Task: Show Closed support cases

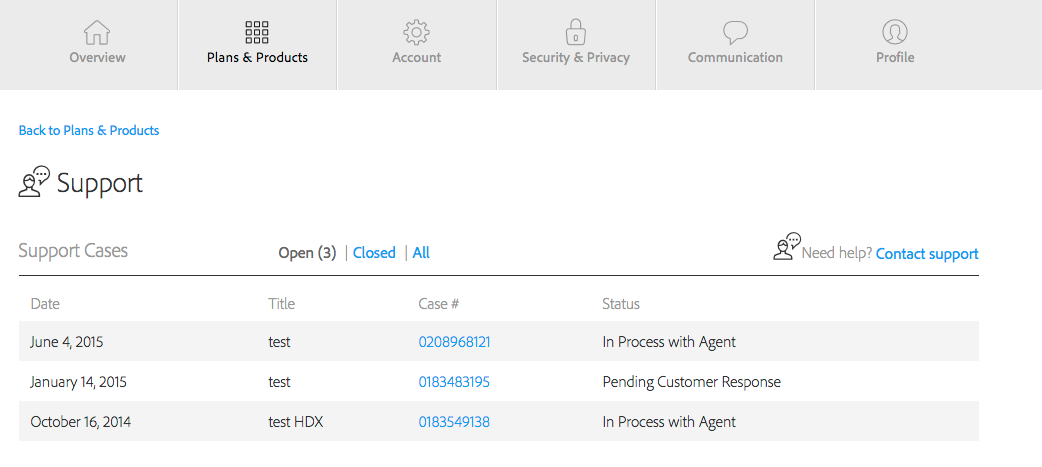Action: [374, 253]
